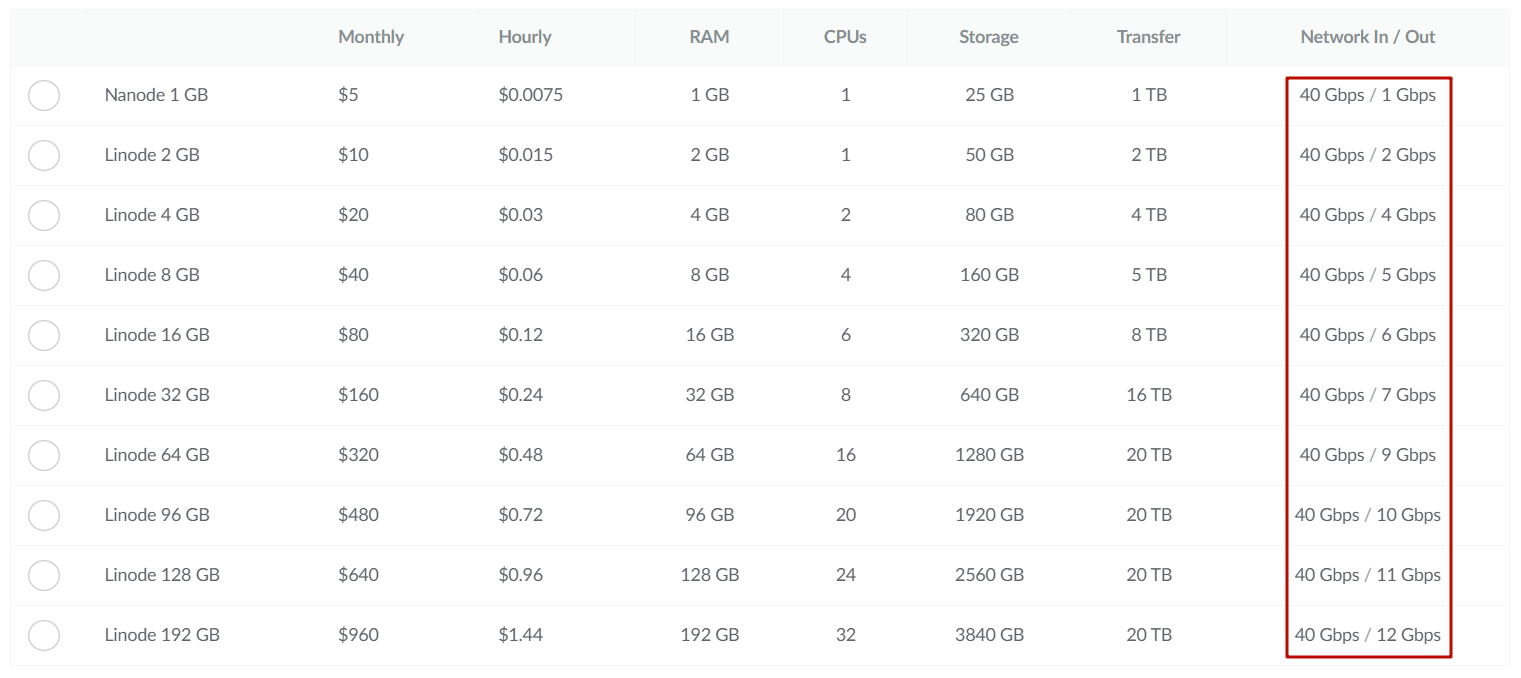Select the Linode 96 GB plan
1521x678 pixels.
[x=44, y=515]
